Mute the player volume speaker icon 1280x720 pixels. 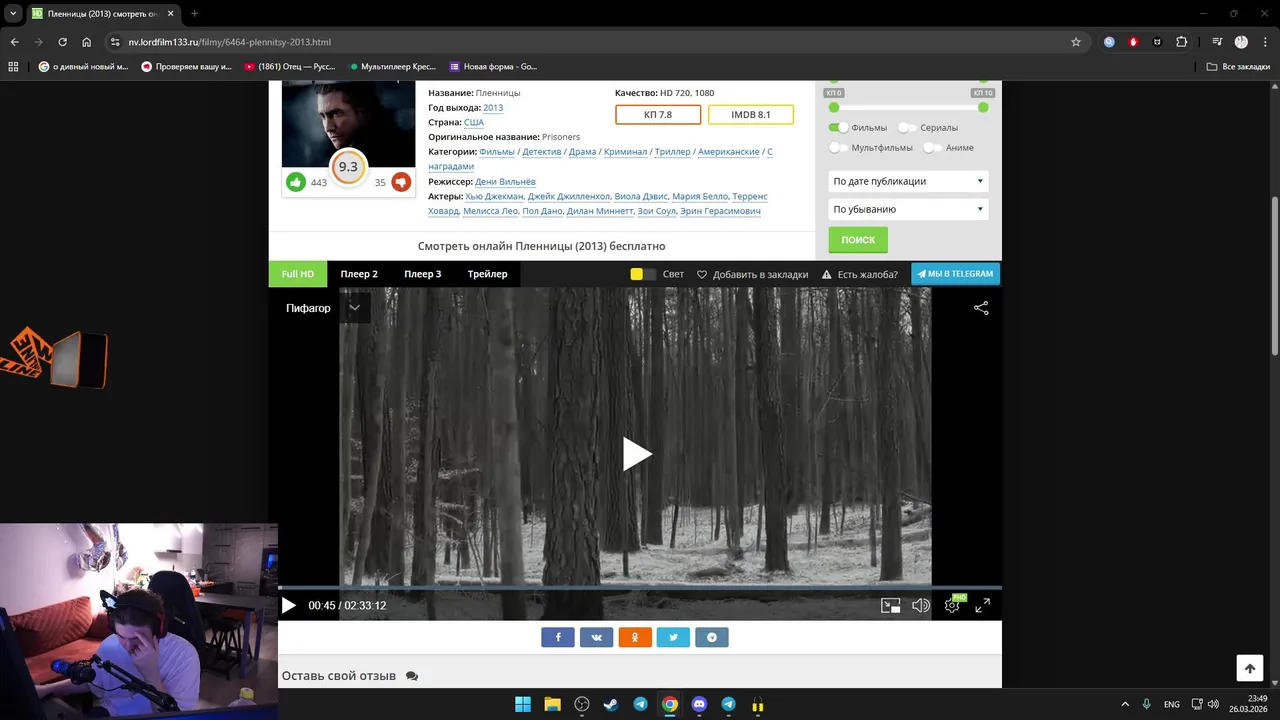point(921,605)
